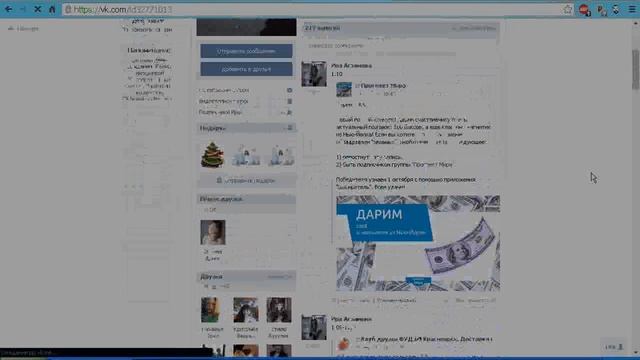Open the Christmas tree gift

(x=213, y=155)
